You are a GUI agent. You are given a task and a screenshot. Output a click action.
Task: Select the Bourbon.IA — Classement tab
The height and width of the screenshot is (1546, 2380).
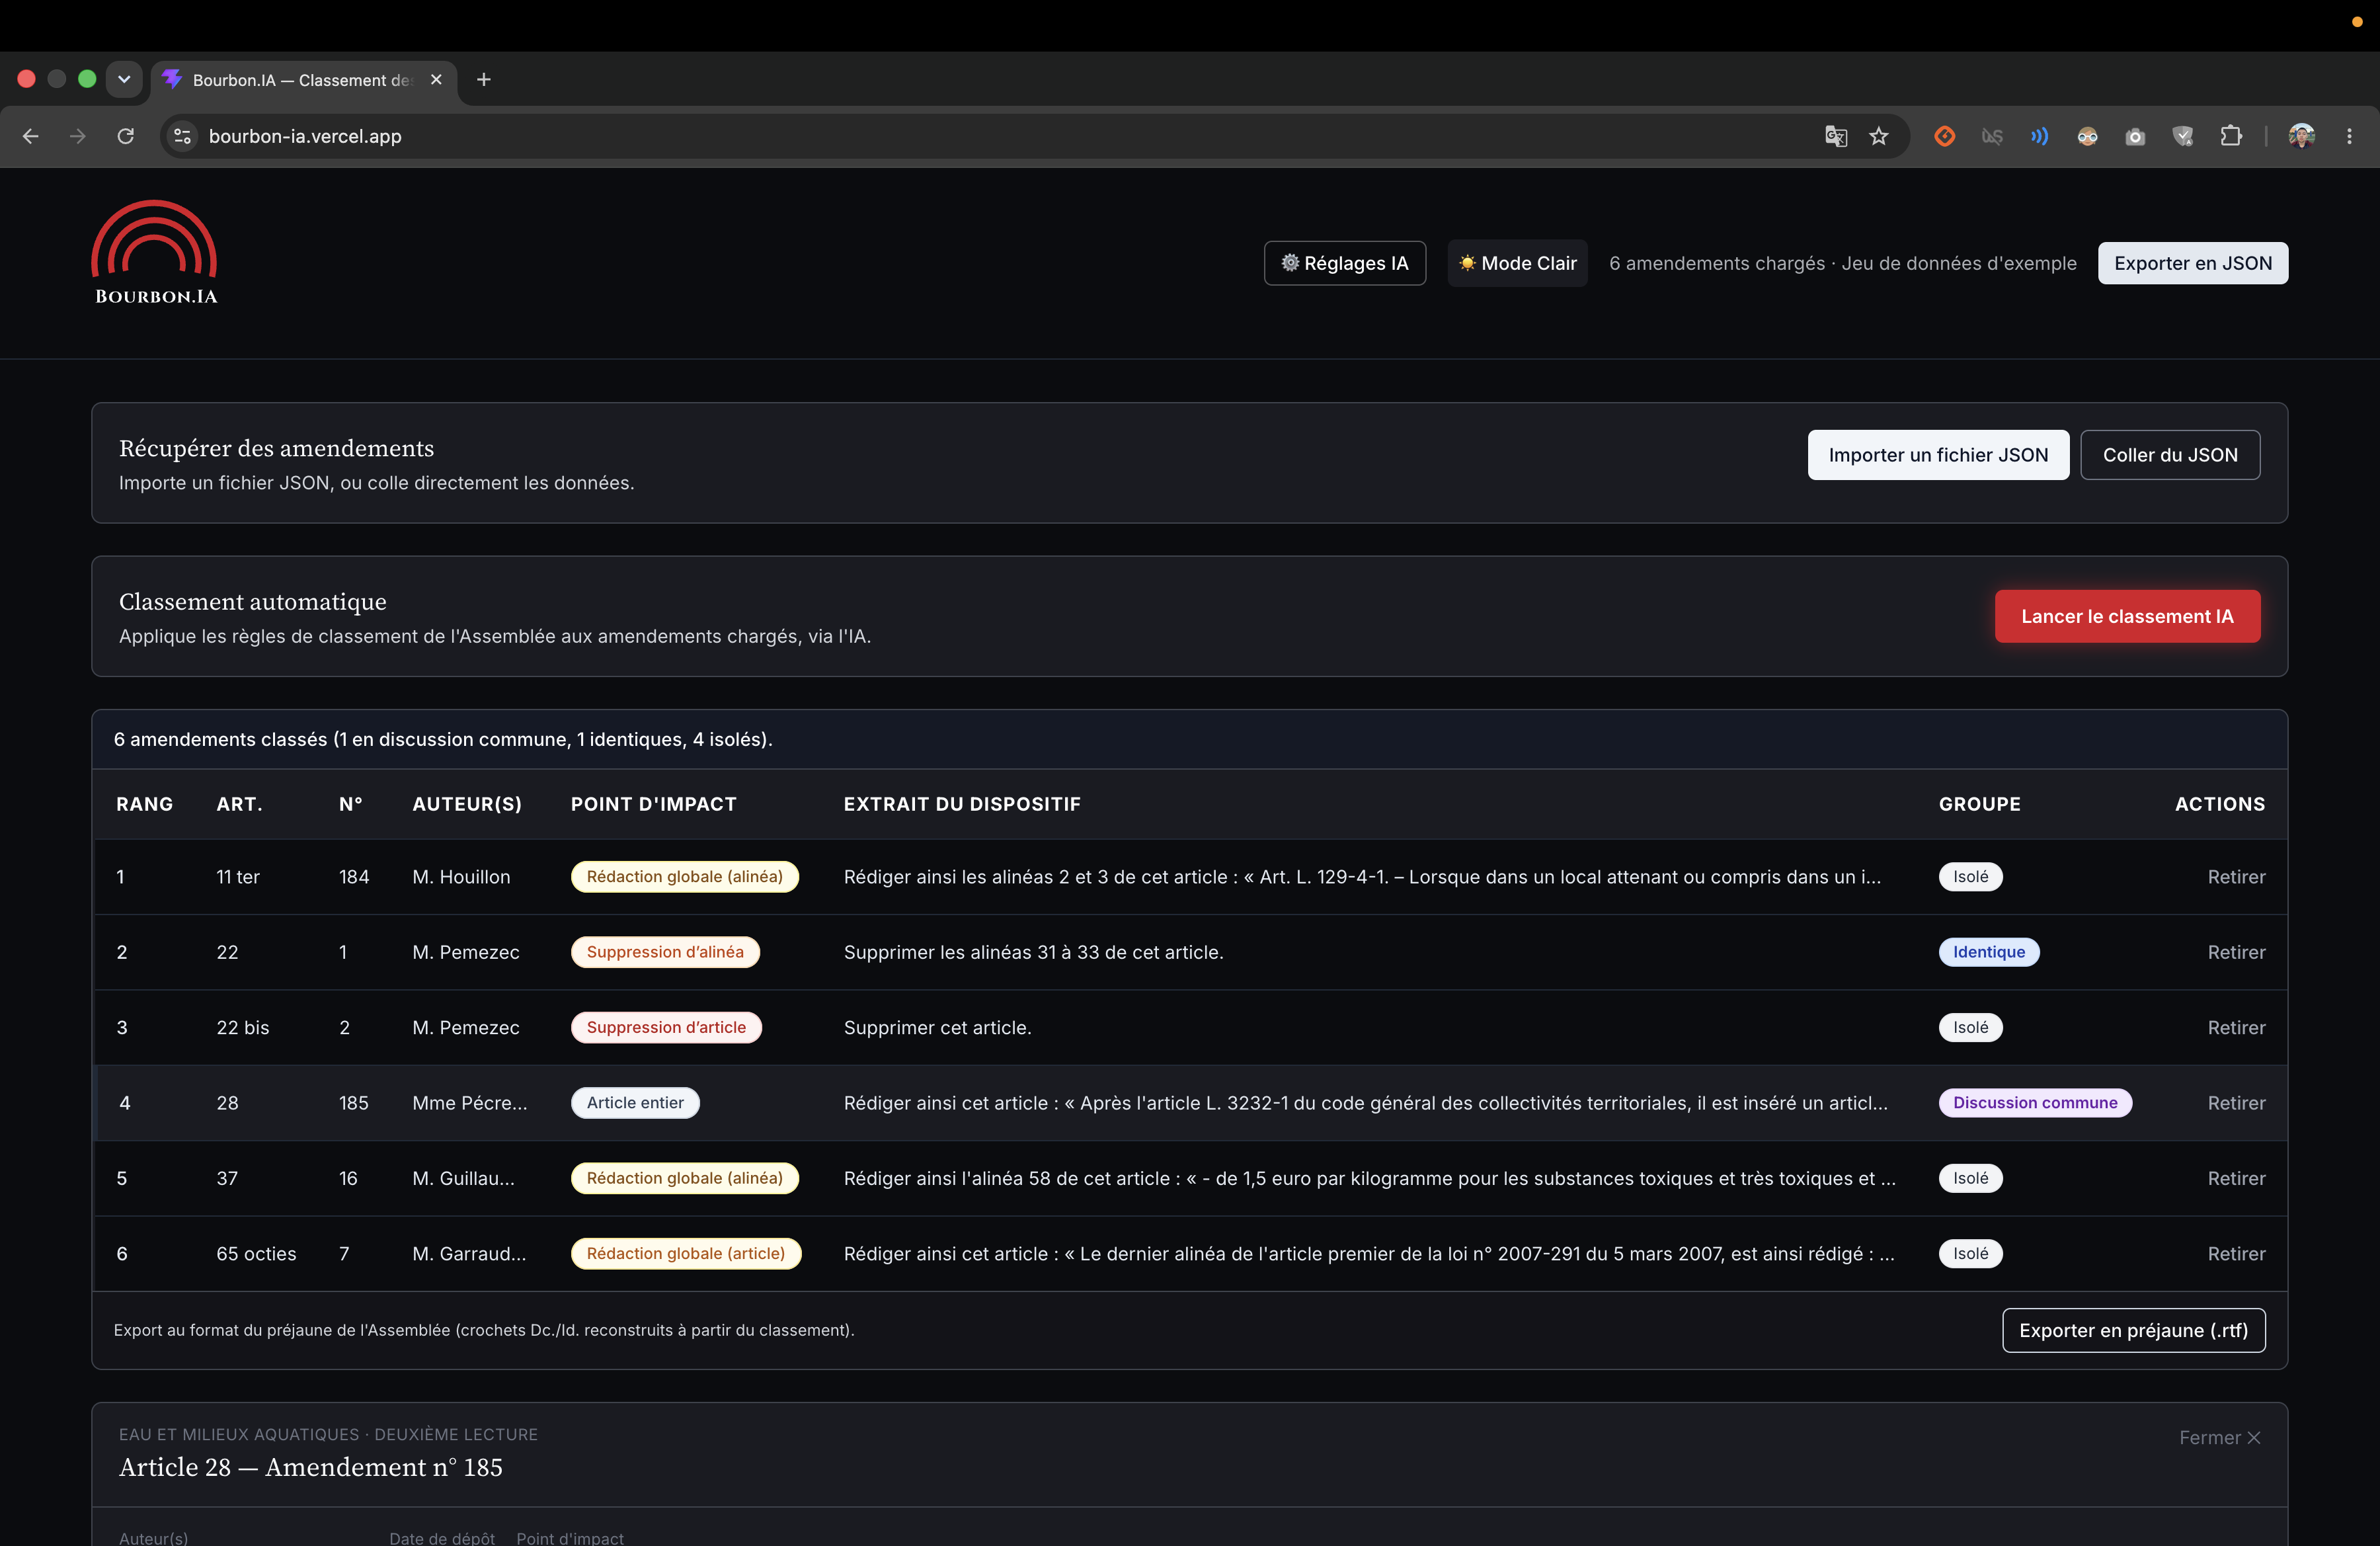303,80
